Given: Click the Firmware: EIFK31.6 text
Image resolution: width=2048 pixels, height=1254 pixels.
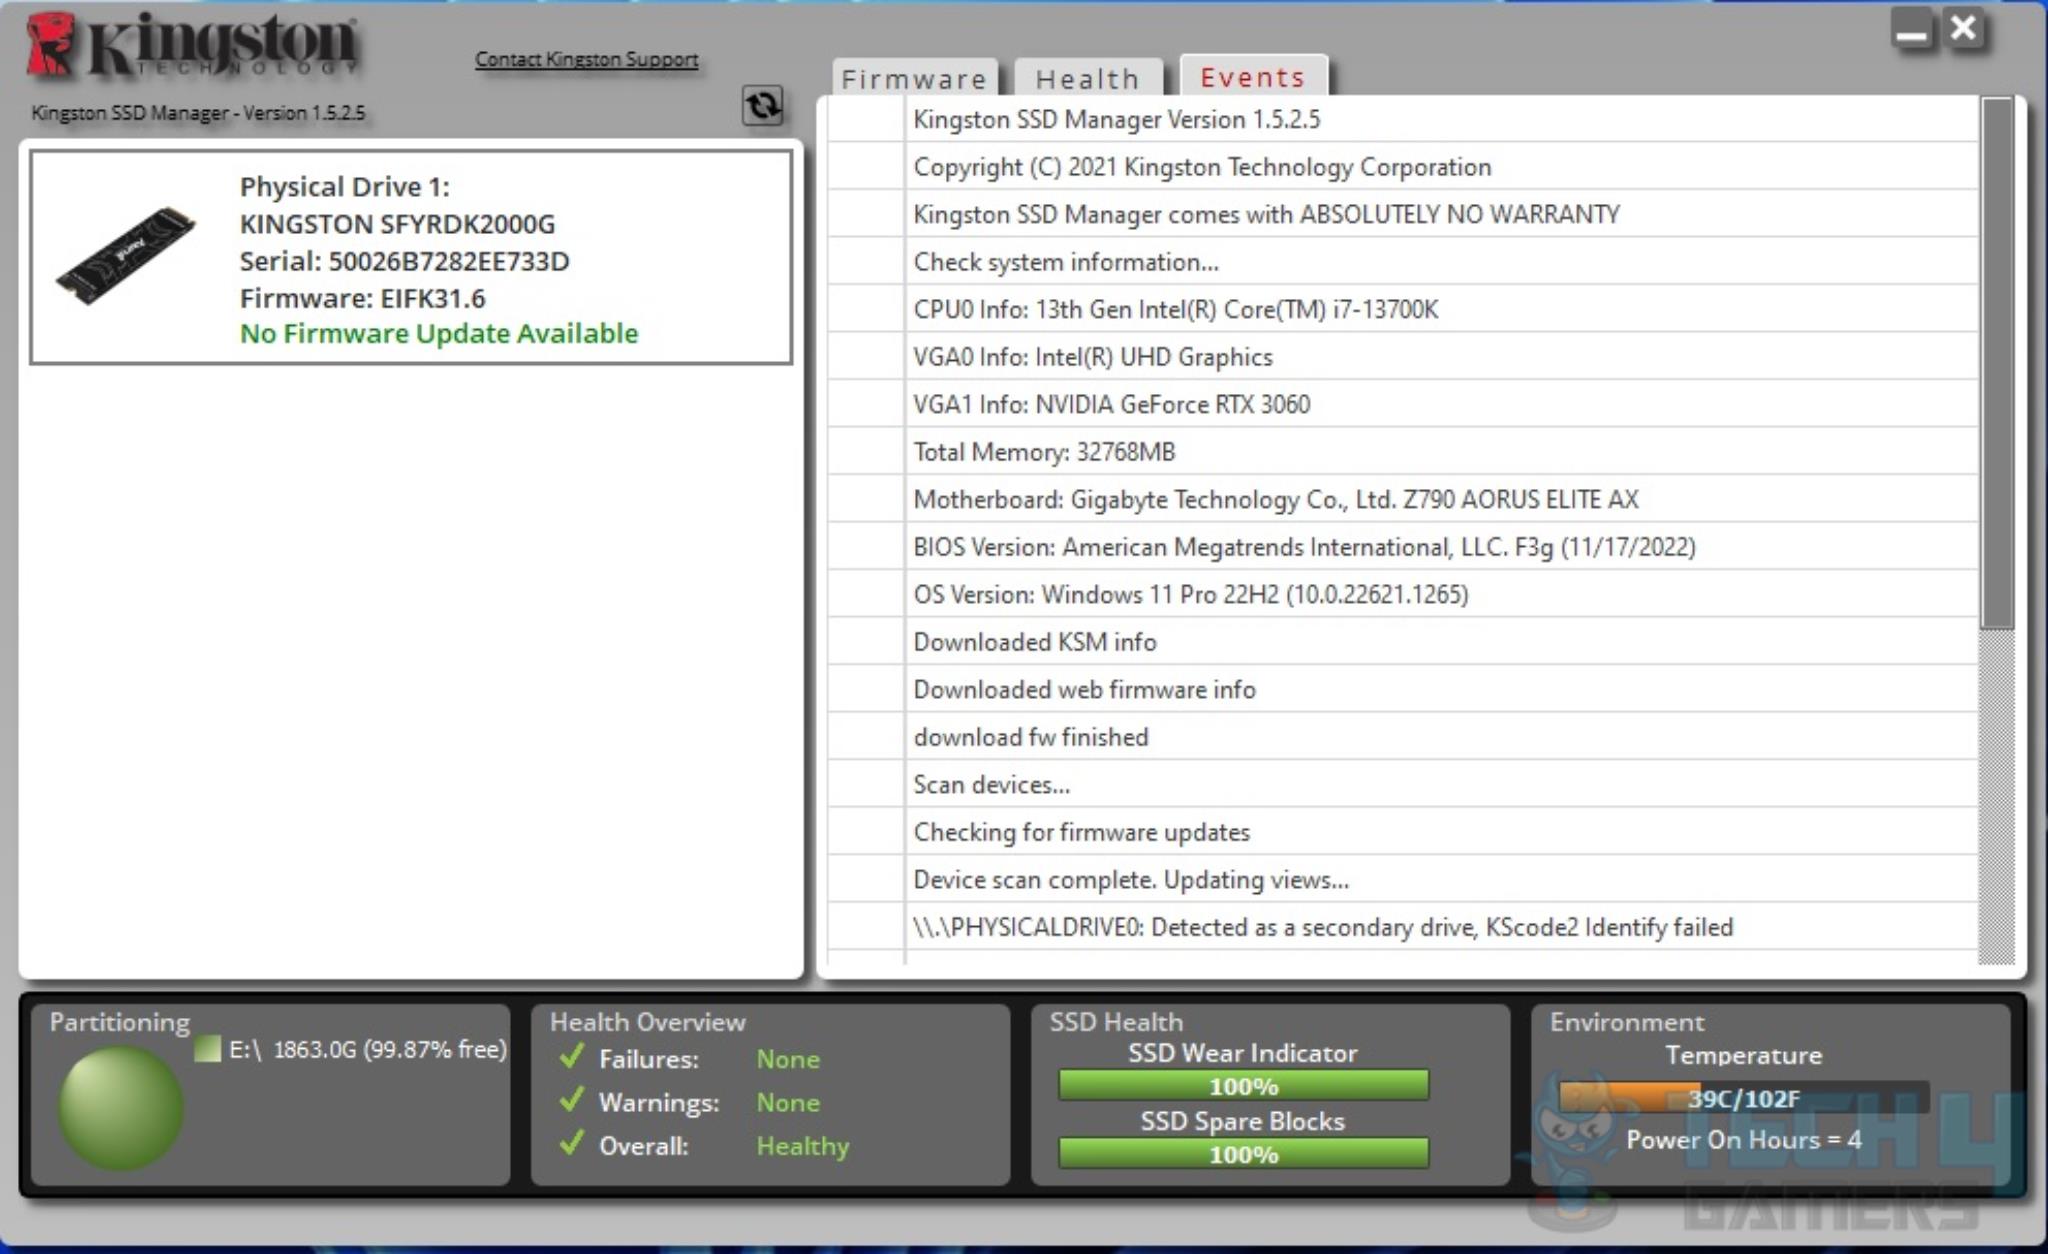Looking at the screenshot, I should pos(362,298).
